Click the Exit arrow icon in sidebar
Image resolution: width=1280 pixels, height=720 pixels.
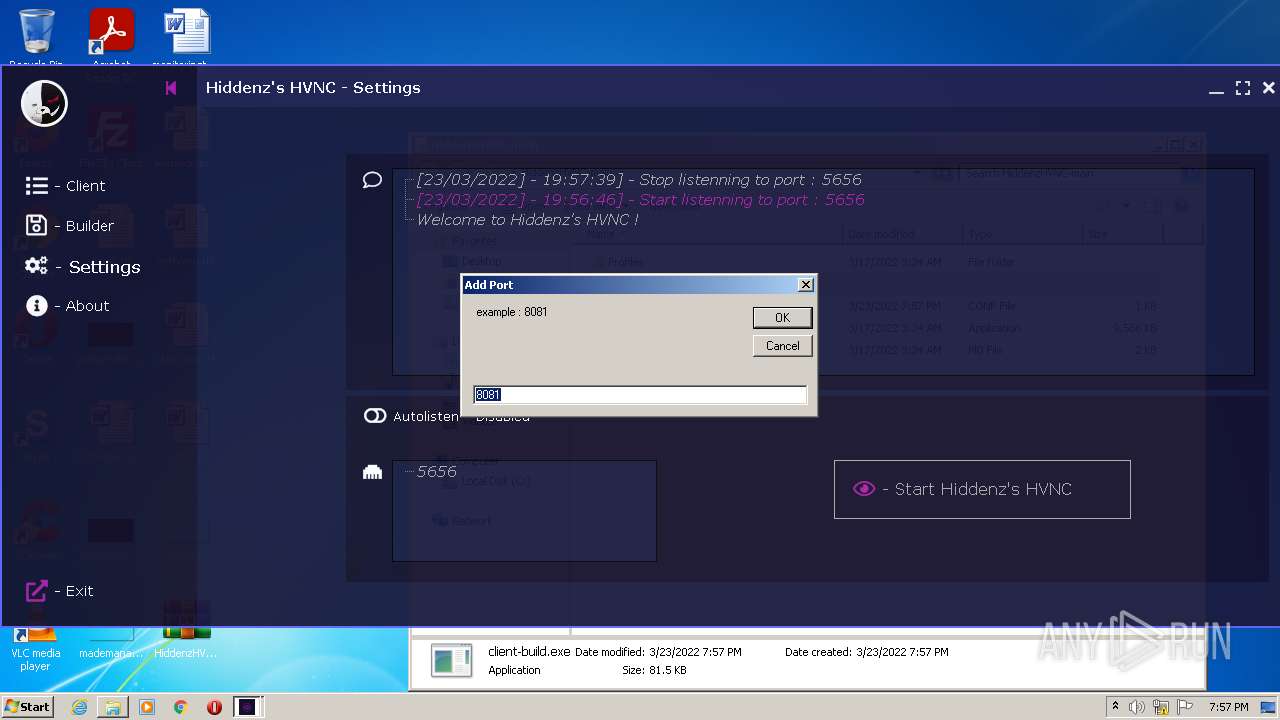click(37, 591)
